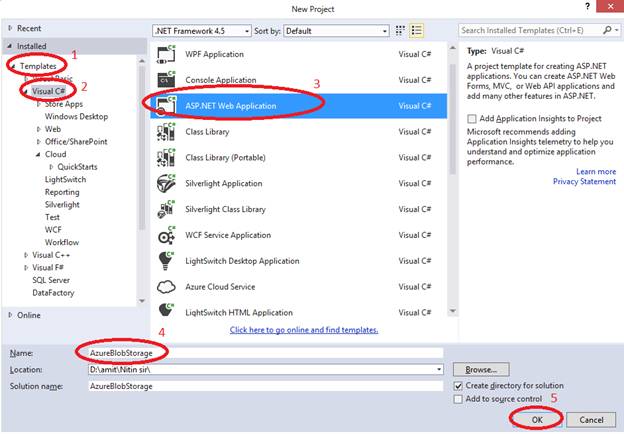Screen dimensions: 624x434
Task: Click the Class Library (Portable) icon
Action: [166, 158]
